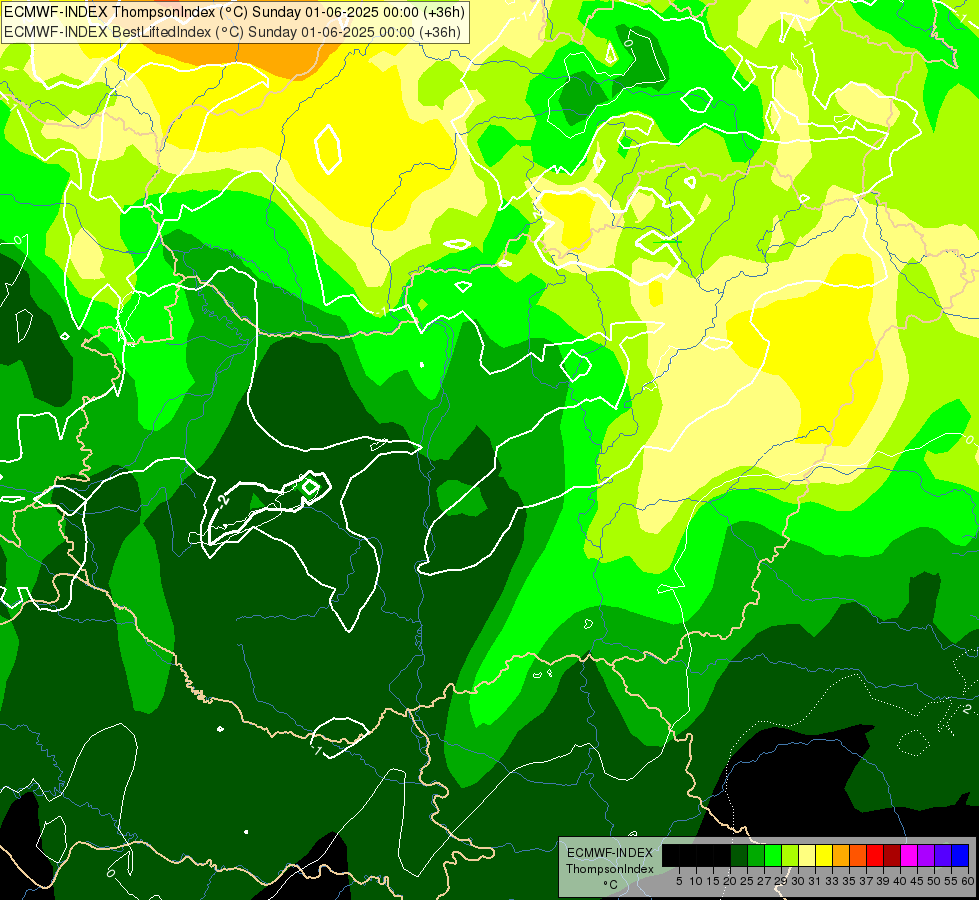Click the magenta 40–45 legend swatch
Image resolution: width=979 pixels, height=900 pixels.
909,855
